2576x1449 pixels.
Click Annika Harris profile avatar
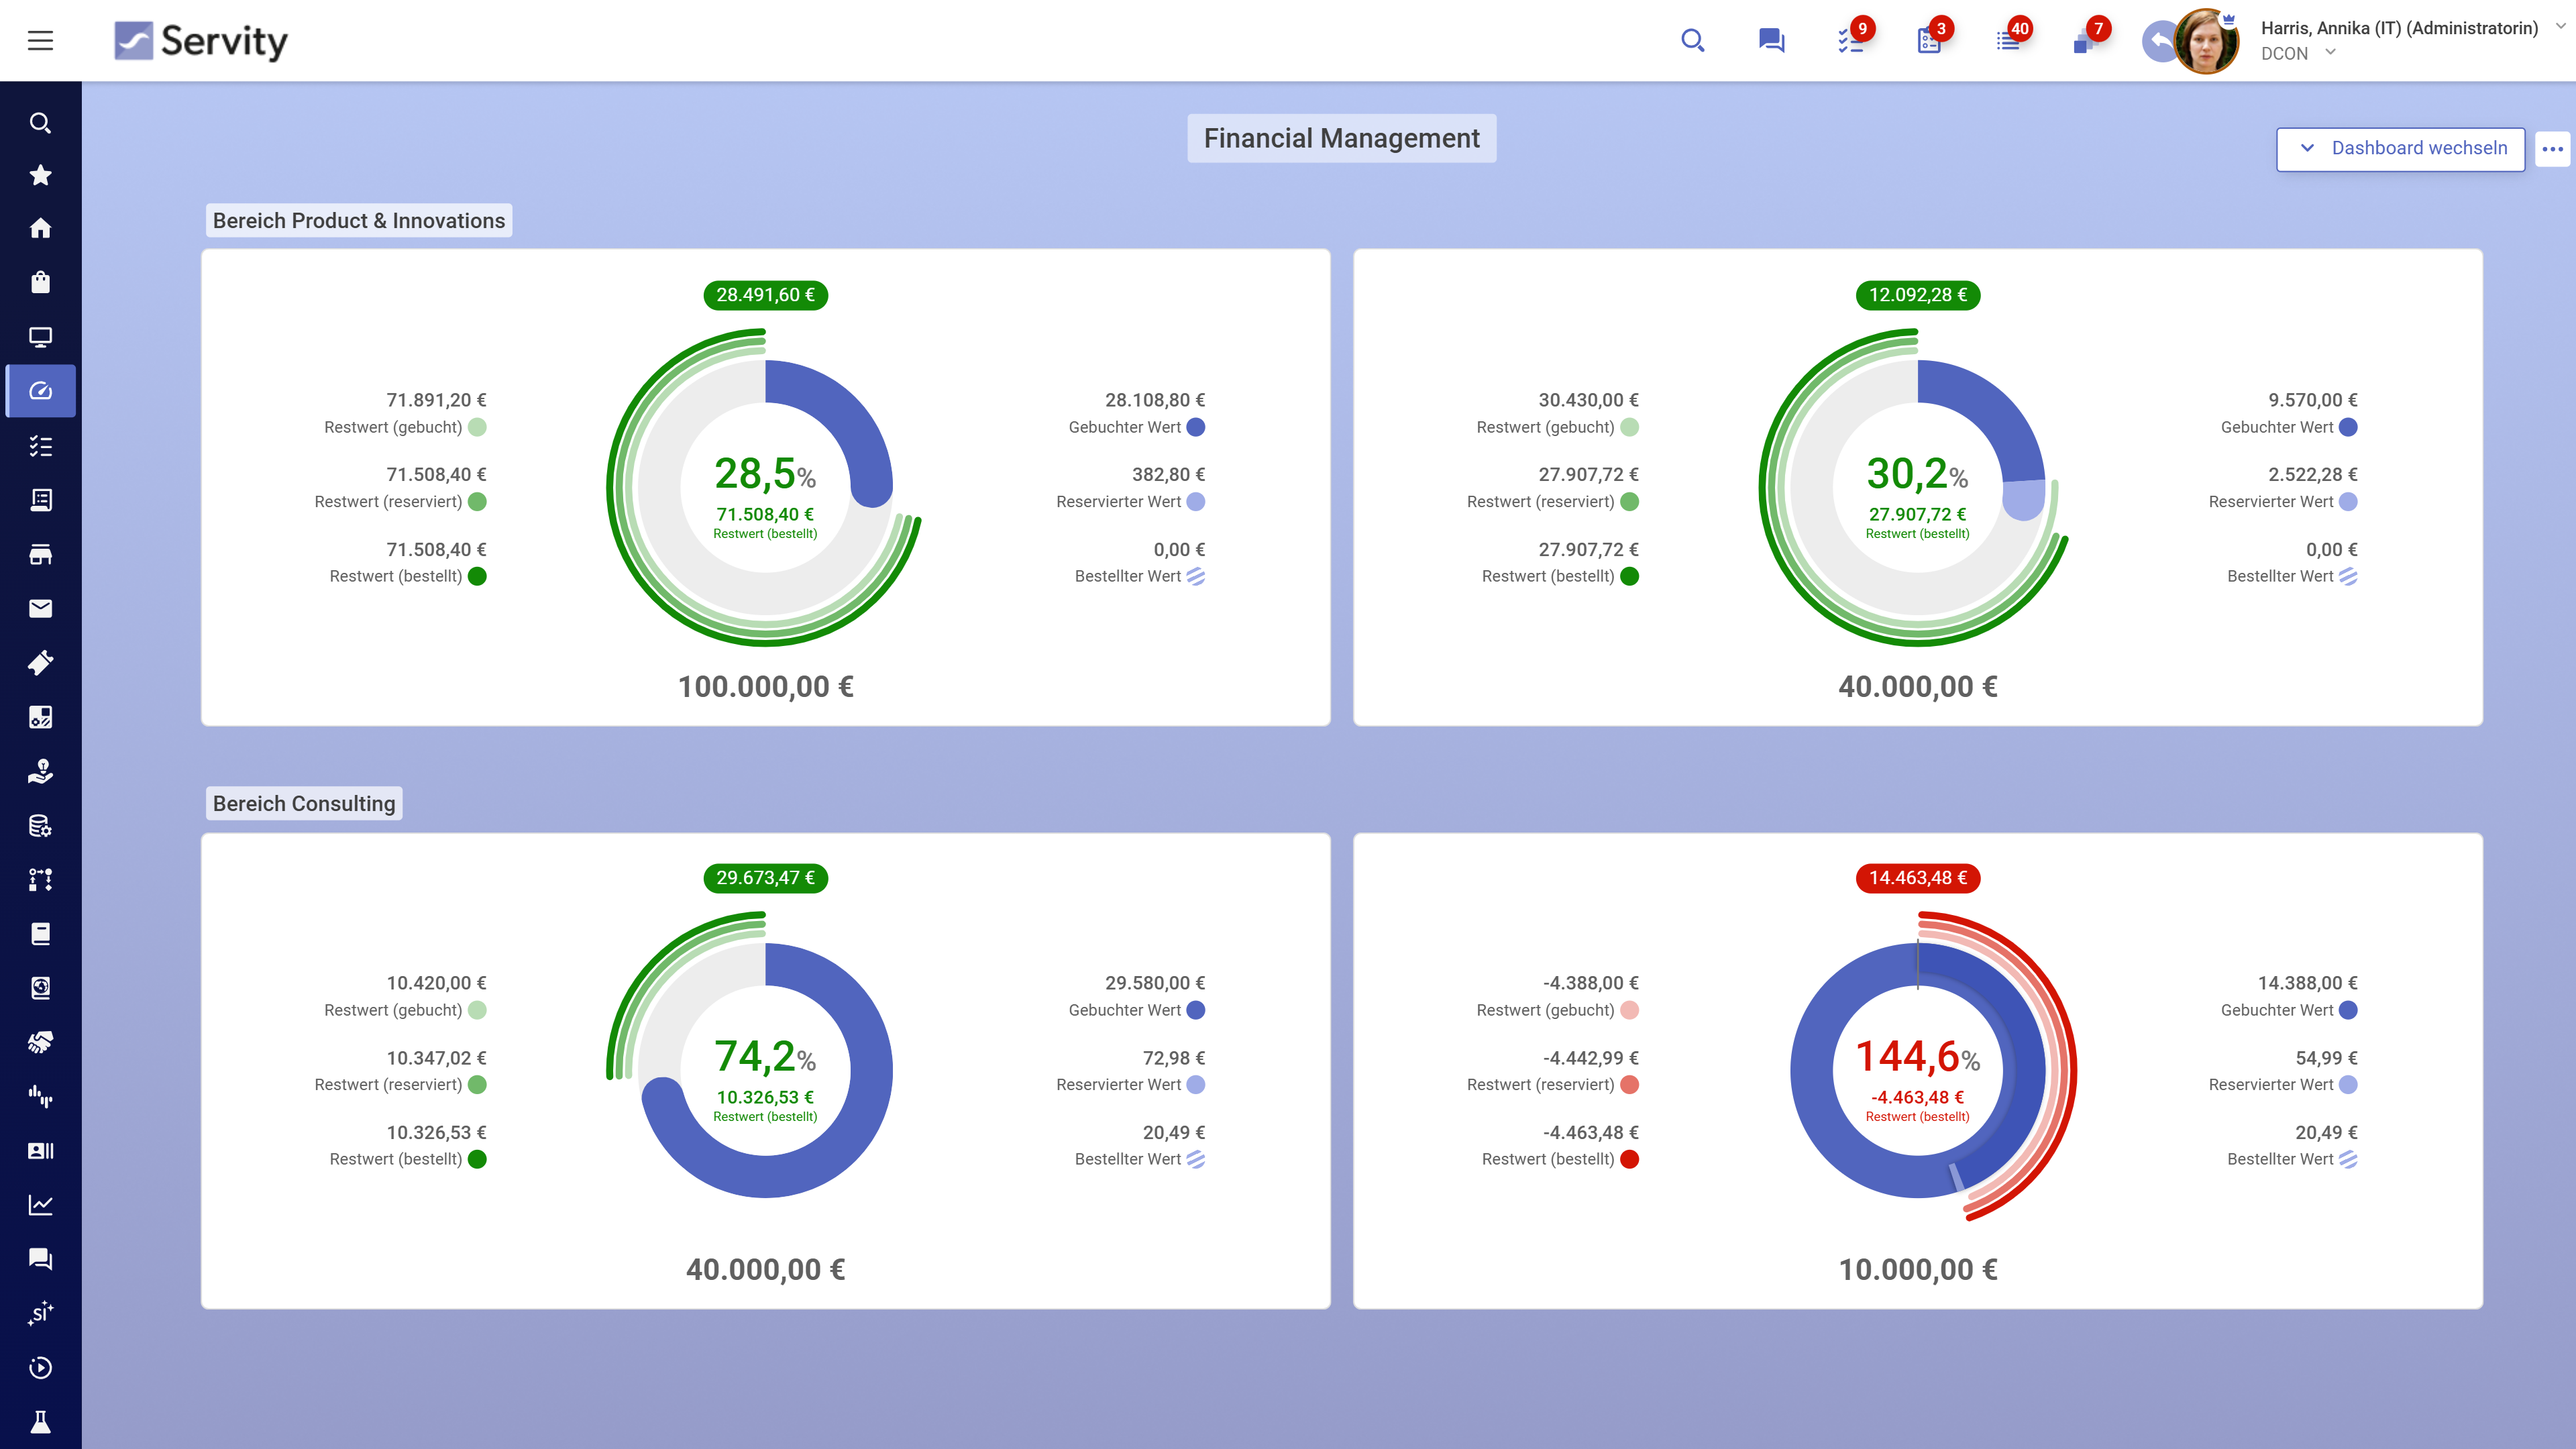[2206, 41]
